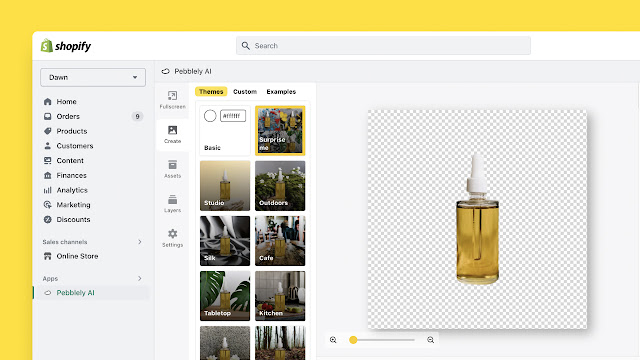Click the Shopify logo
This screenshot has height=360, width=640.
tap(66, 46)
